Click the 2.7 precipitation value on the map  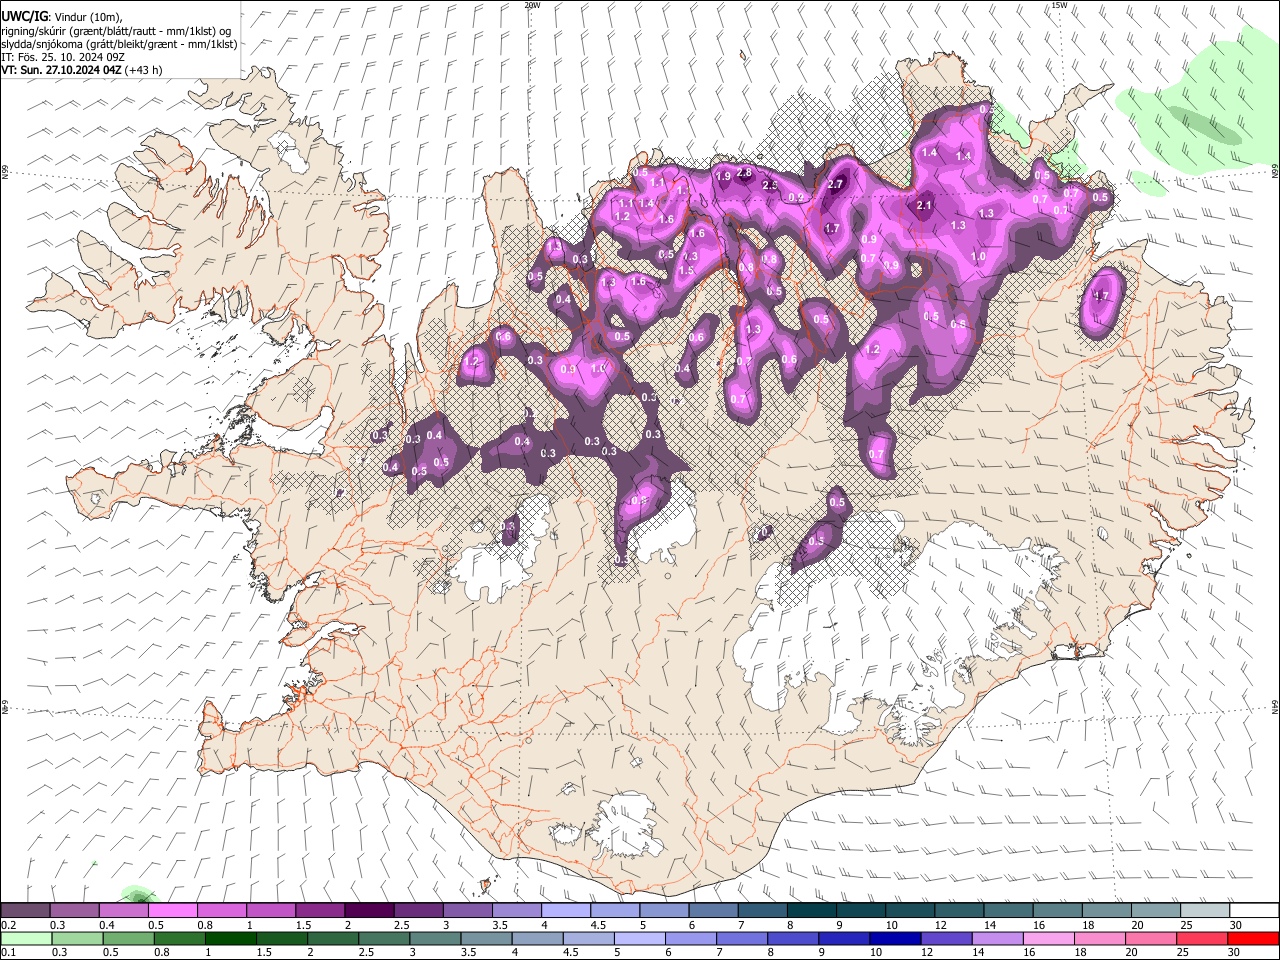(x=837, y=184)
